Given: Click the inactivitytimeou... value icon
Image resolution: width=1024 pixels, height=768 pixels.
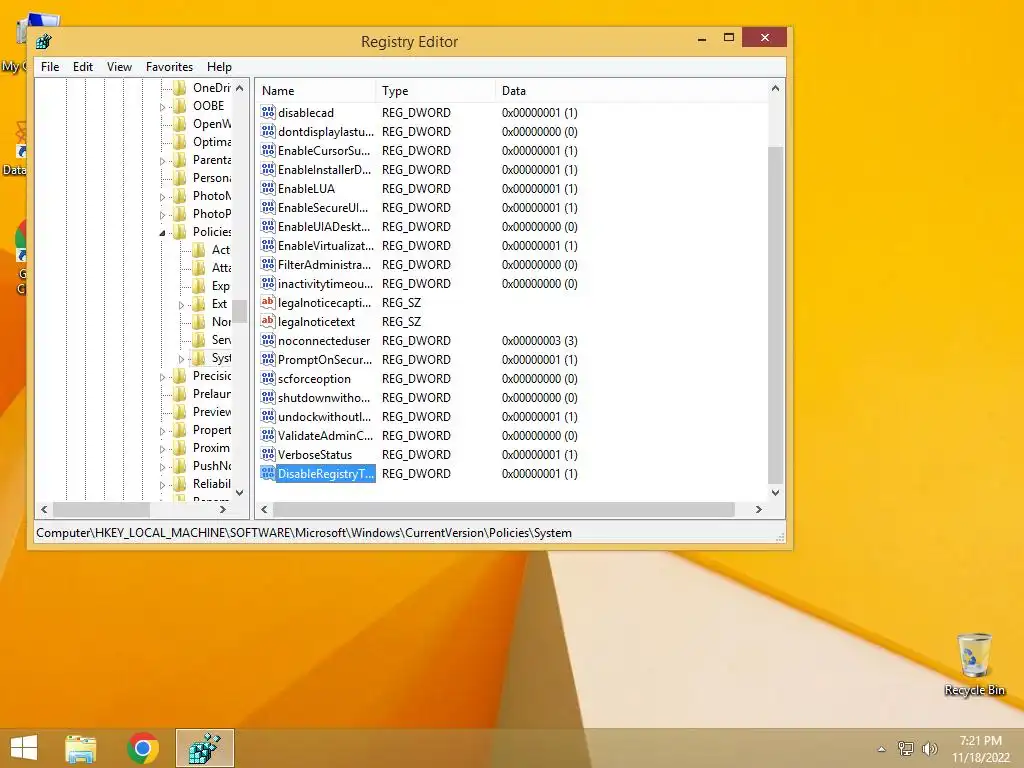Looking at the screenshot, I should coord(268,283).
